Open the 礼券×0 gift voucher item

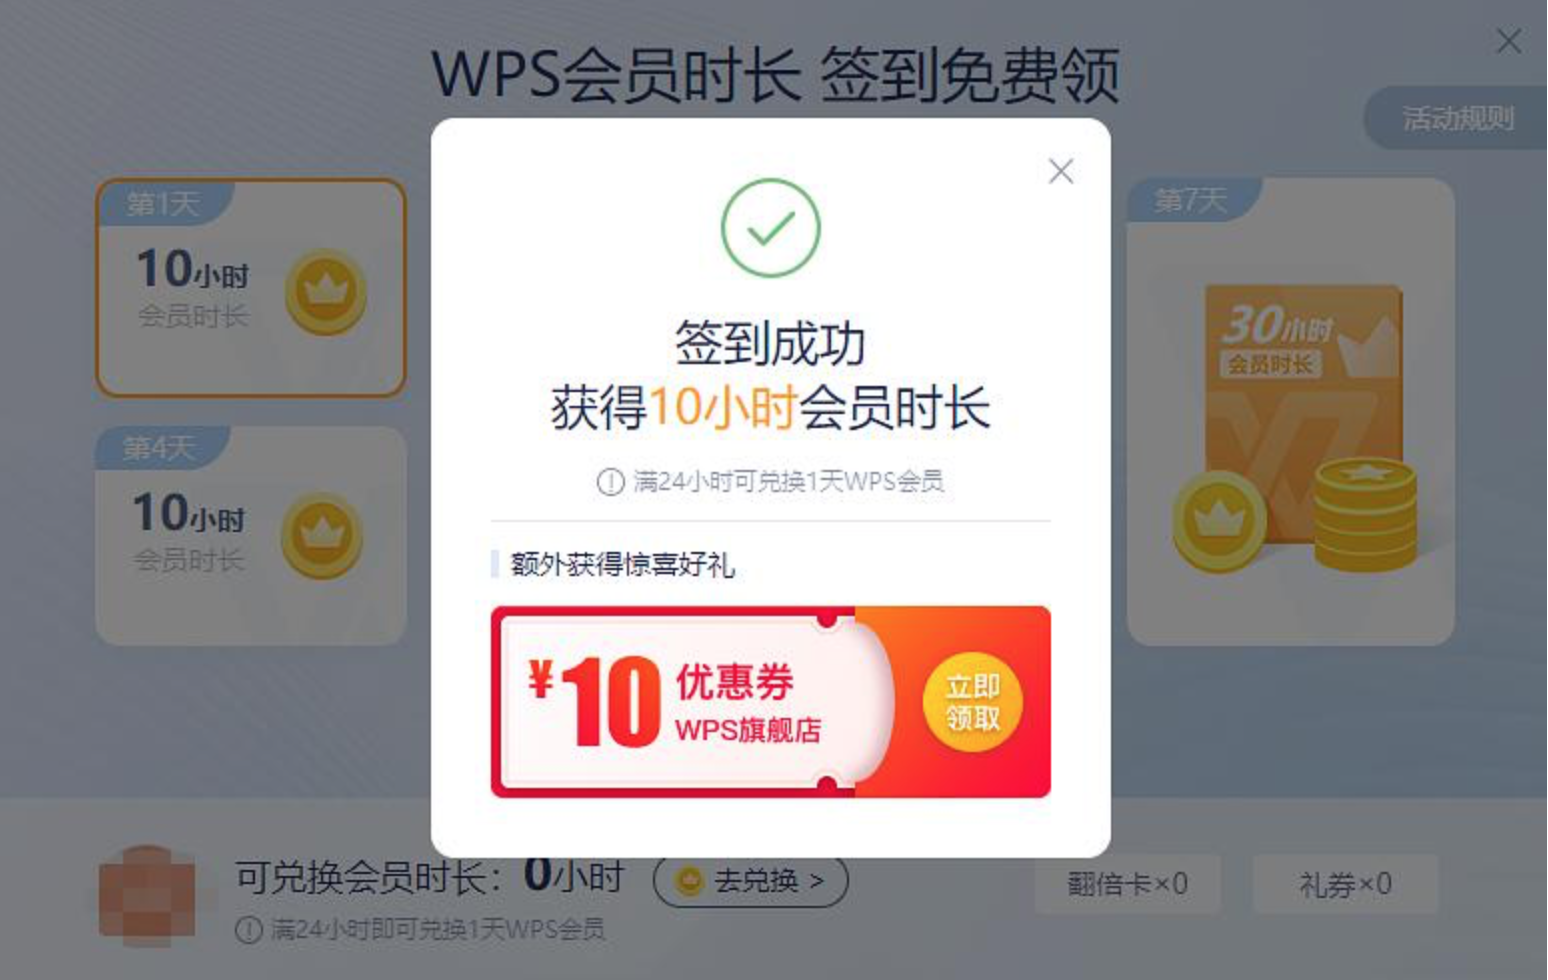pos(1345,884)
